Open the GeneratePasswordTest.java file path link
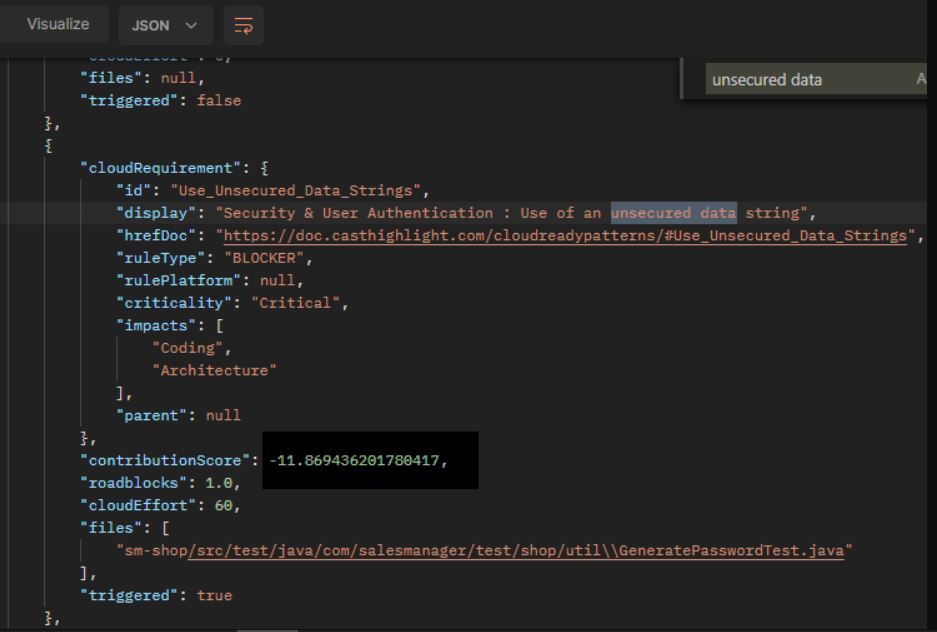Image resolution: width=937 pixels, height=632 pixels. 516,550
